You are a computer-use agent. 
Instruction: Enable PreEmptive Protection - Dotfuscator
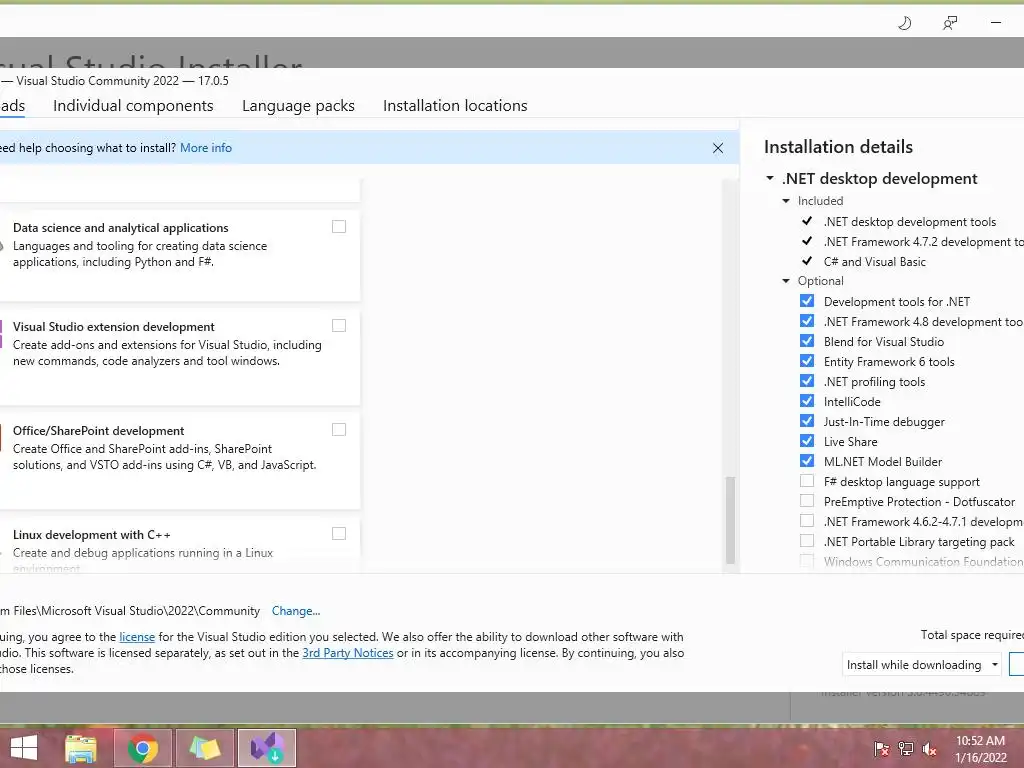coord(807,501)
